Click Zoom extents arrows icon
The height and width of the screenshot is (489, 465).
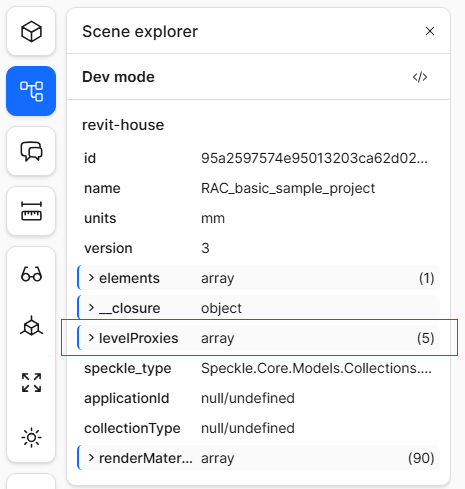pyautogui.click(x=31, y=382)
